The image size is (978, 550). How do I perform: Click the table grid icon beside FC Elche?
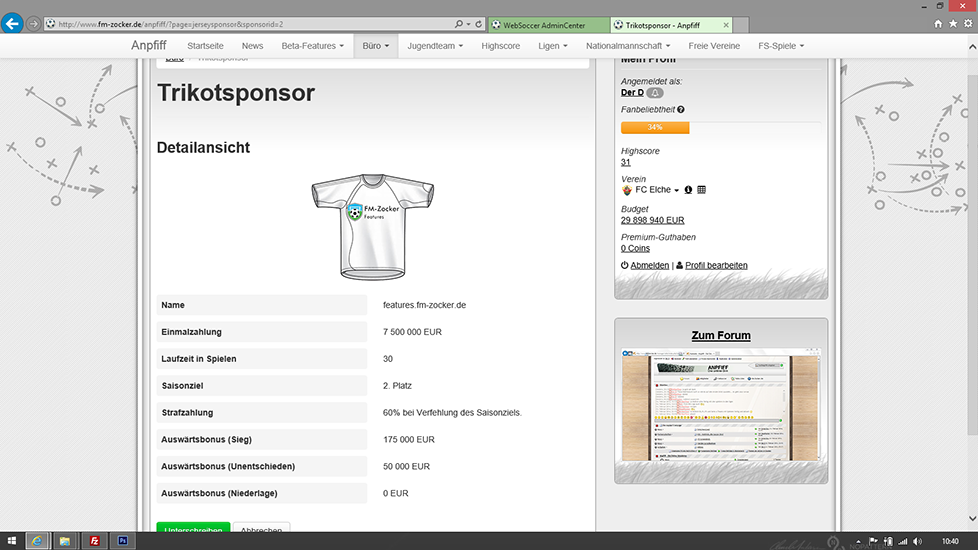(702, 190)
